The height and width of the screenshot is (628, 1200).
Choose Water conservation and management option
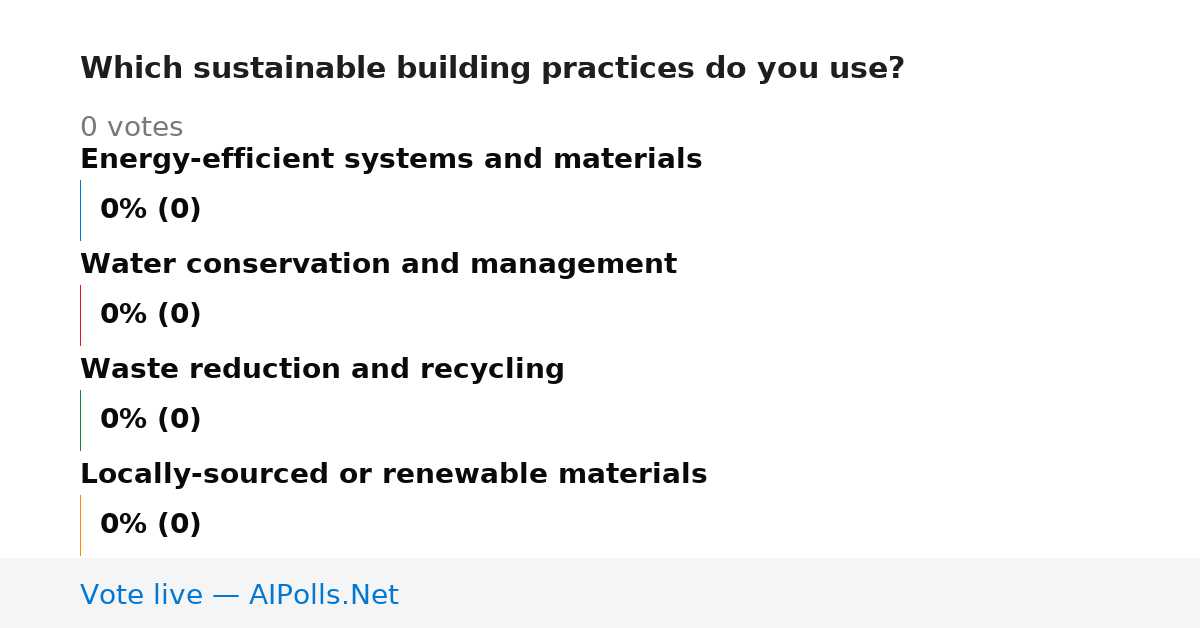pyautogui.click(x=378, y=265)
